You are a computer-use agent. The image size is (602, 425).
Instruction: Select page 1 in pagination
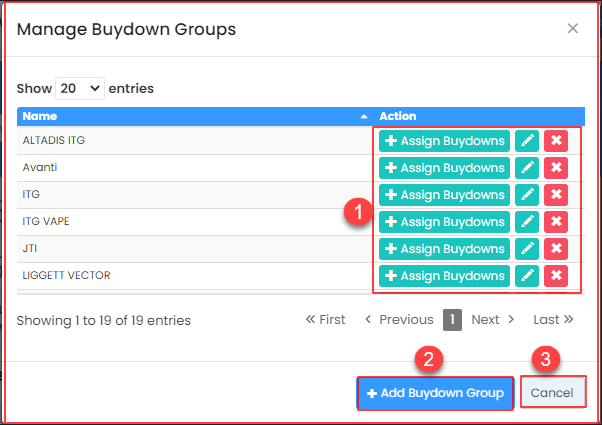point(452,320)
